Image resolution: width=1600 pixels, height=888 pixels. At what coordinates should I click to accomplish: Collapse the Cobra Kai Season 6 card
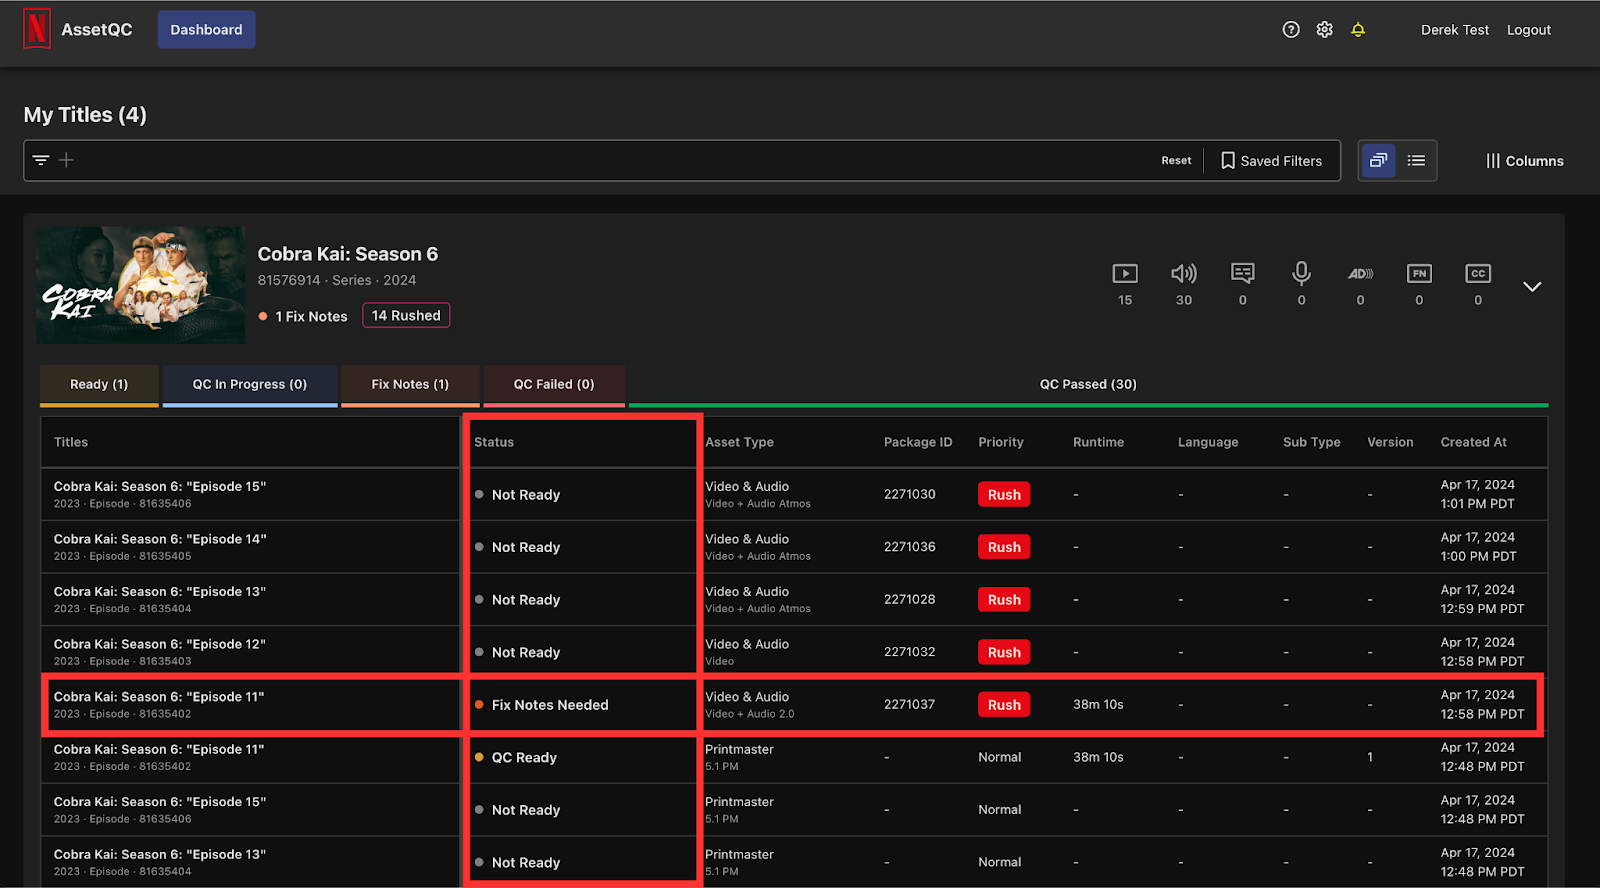click(x=1532, y=287)
